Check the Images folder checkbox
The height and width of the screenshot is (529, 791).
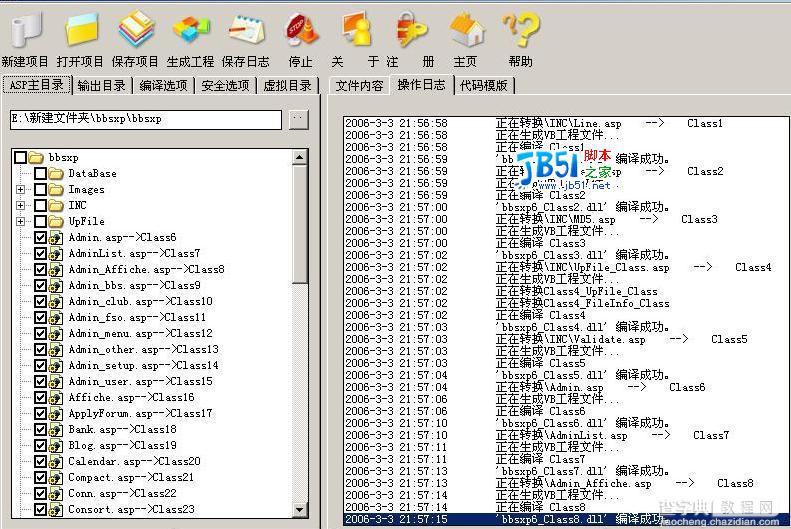41,190
